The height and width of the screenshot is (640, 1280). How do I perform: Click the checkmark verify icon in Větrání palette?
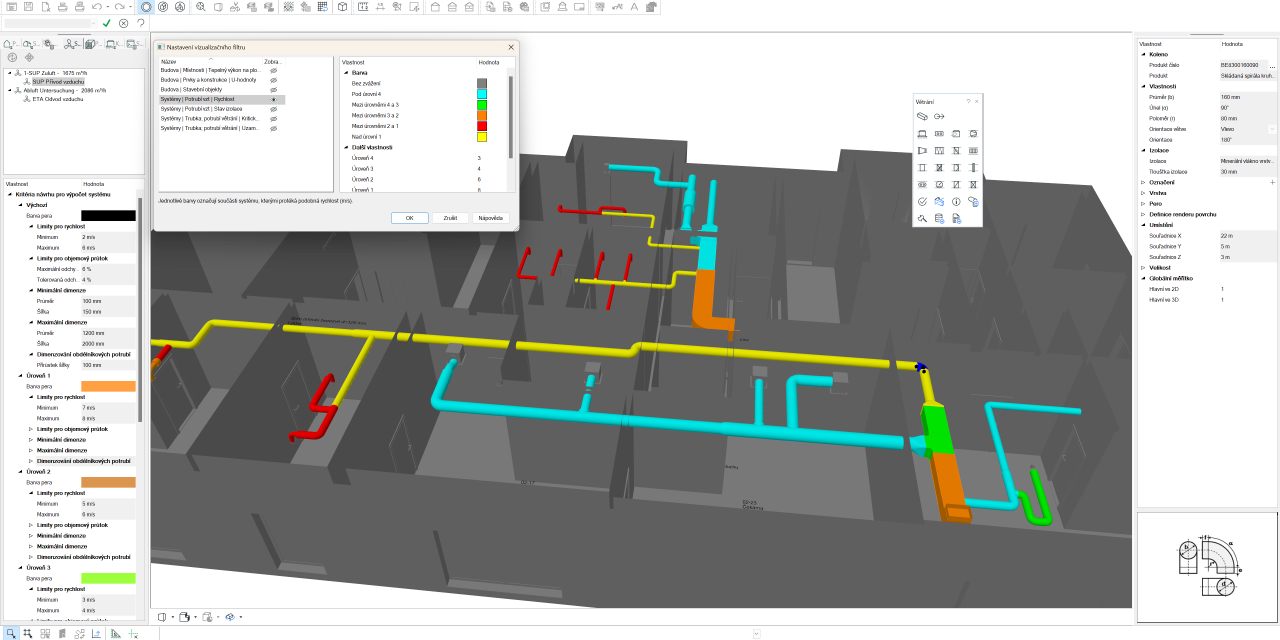(x=922, y=201)
